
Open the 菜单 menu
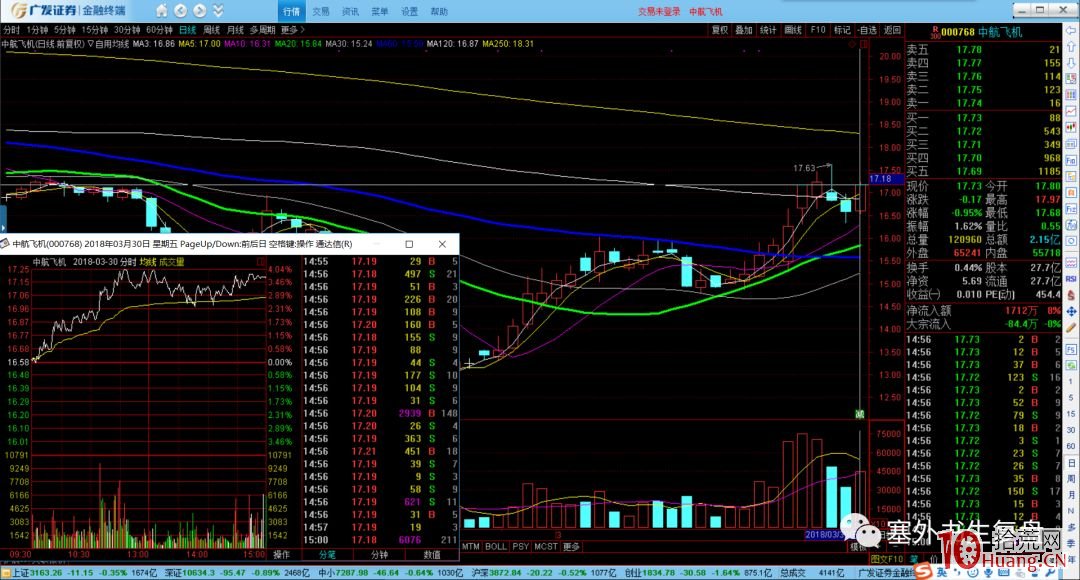380,12
